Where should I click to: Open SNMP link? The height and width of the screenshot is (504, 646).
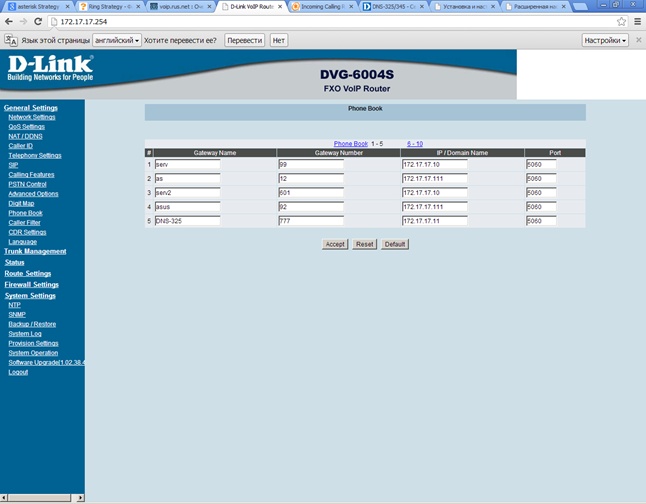pos(17,314)
